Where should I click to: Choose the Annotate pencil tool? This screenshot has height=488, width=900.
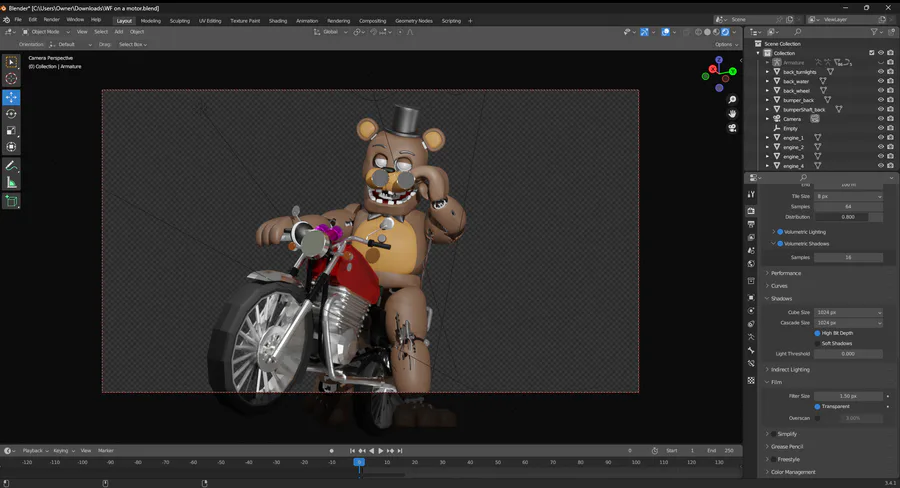click(12, 165)
